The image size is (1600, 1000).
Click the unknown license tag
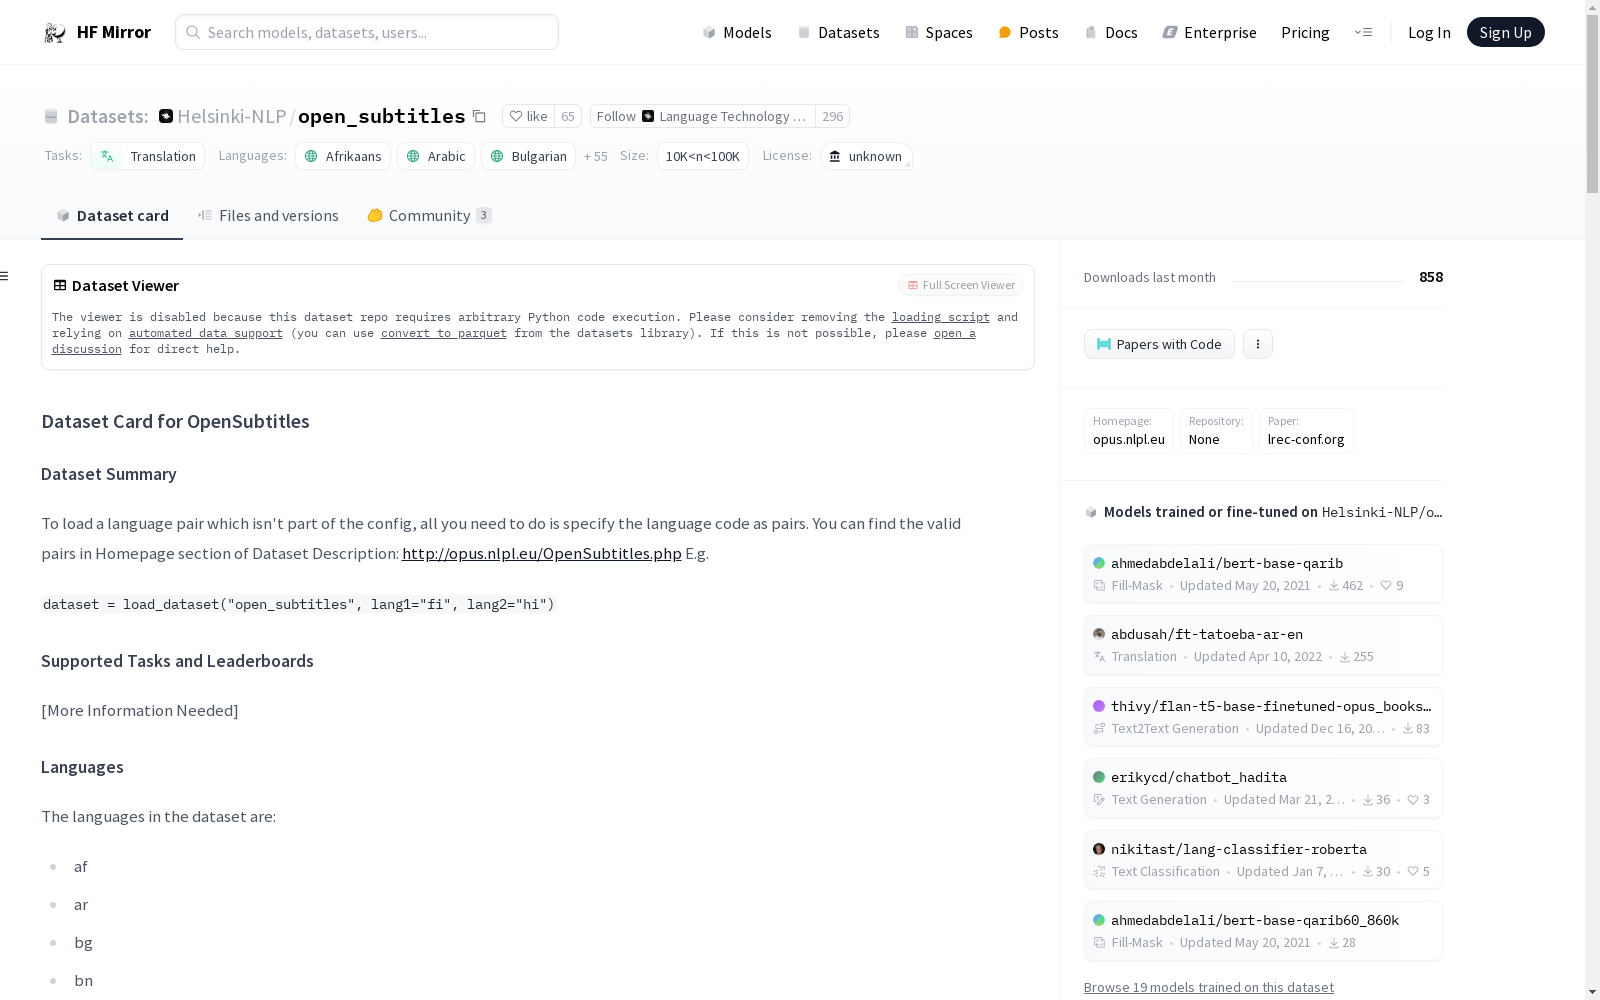pyautogui.click(x=866, y=156)
